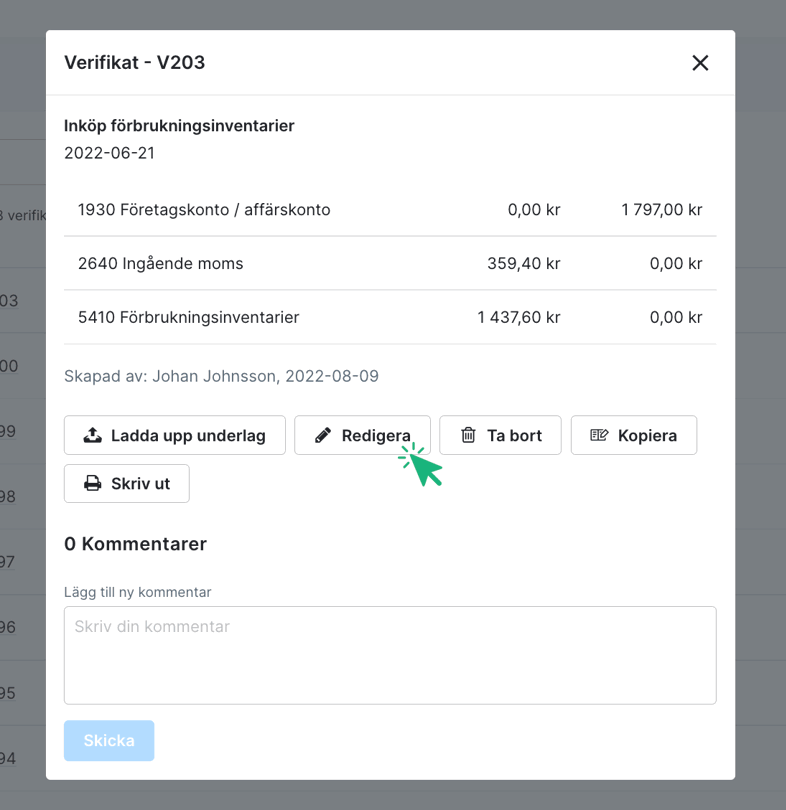Click the Inköp förbrukningsinventarier description
Viewport: 786px width, 810px height.
click(179, 126)
